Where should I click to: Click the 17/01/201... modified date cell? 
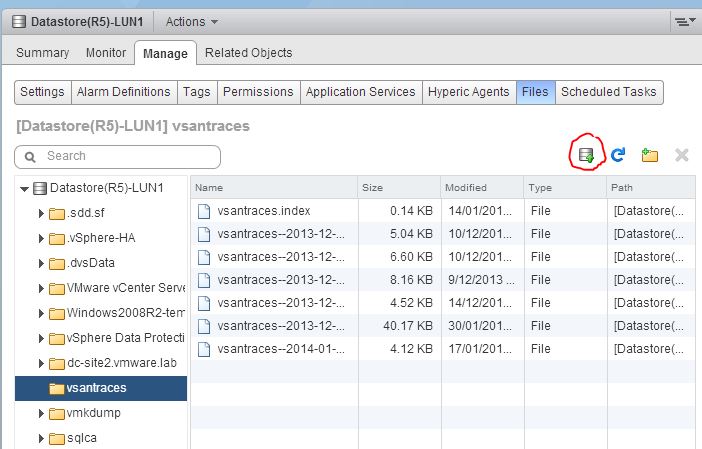tap(480, 349)
